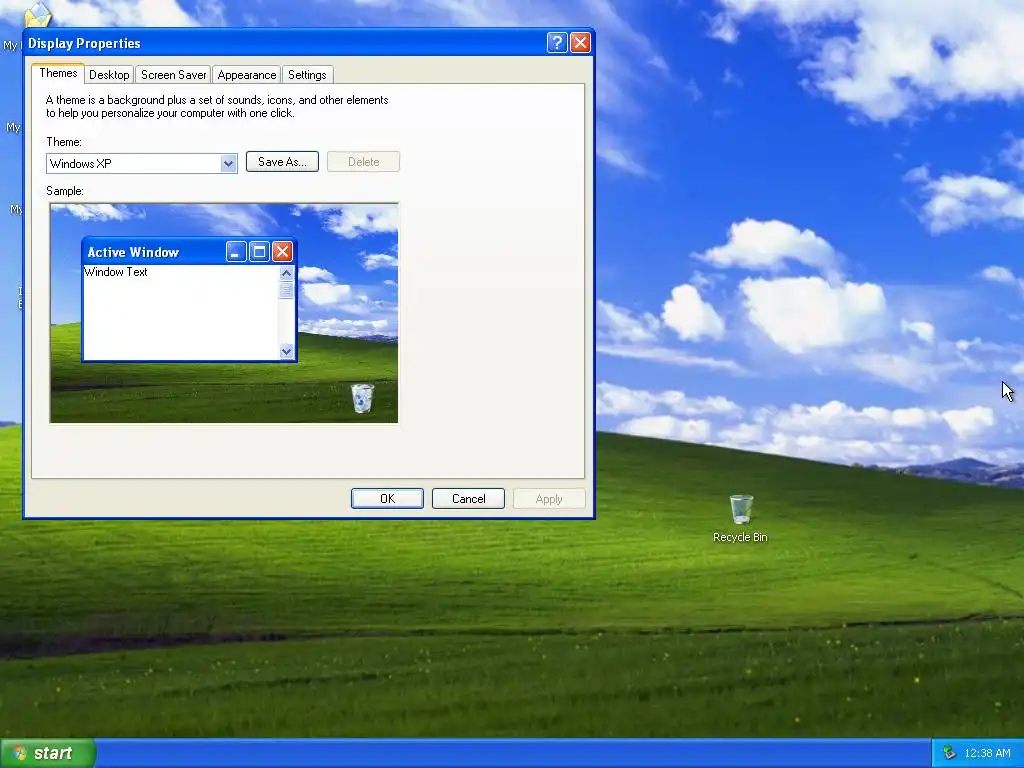Viewport: 1024px width, 768px height.
Task: Click the sample window close icon
Action: click(282, 251)
